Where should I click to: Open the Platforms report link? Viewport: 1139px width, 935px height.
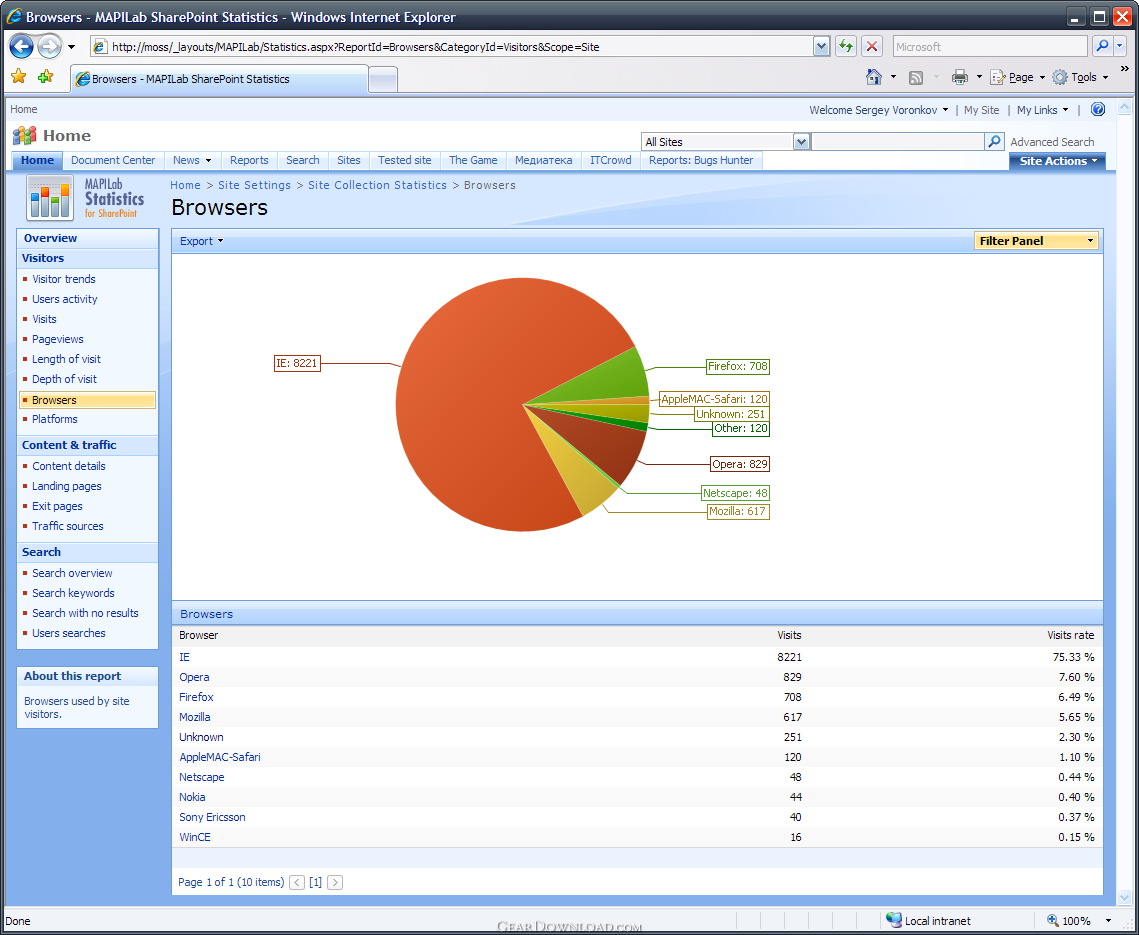coord(54,419)
